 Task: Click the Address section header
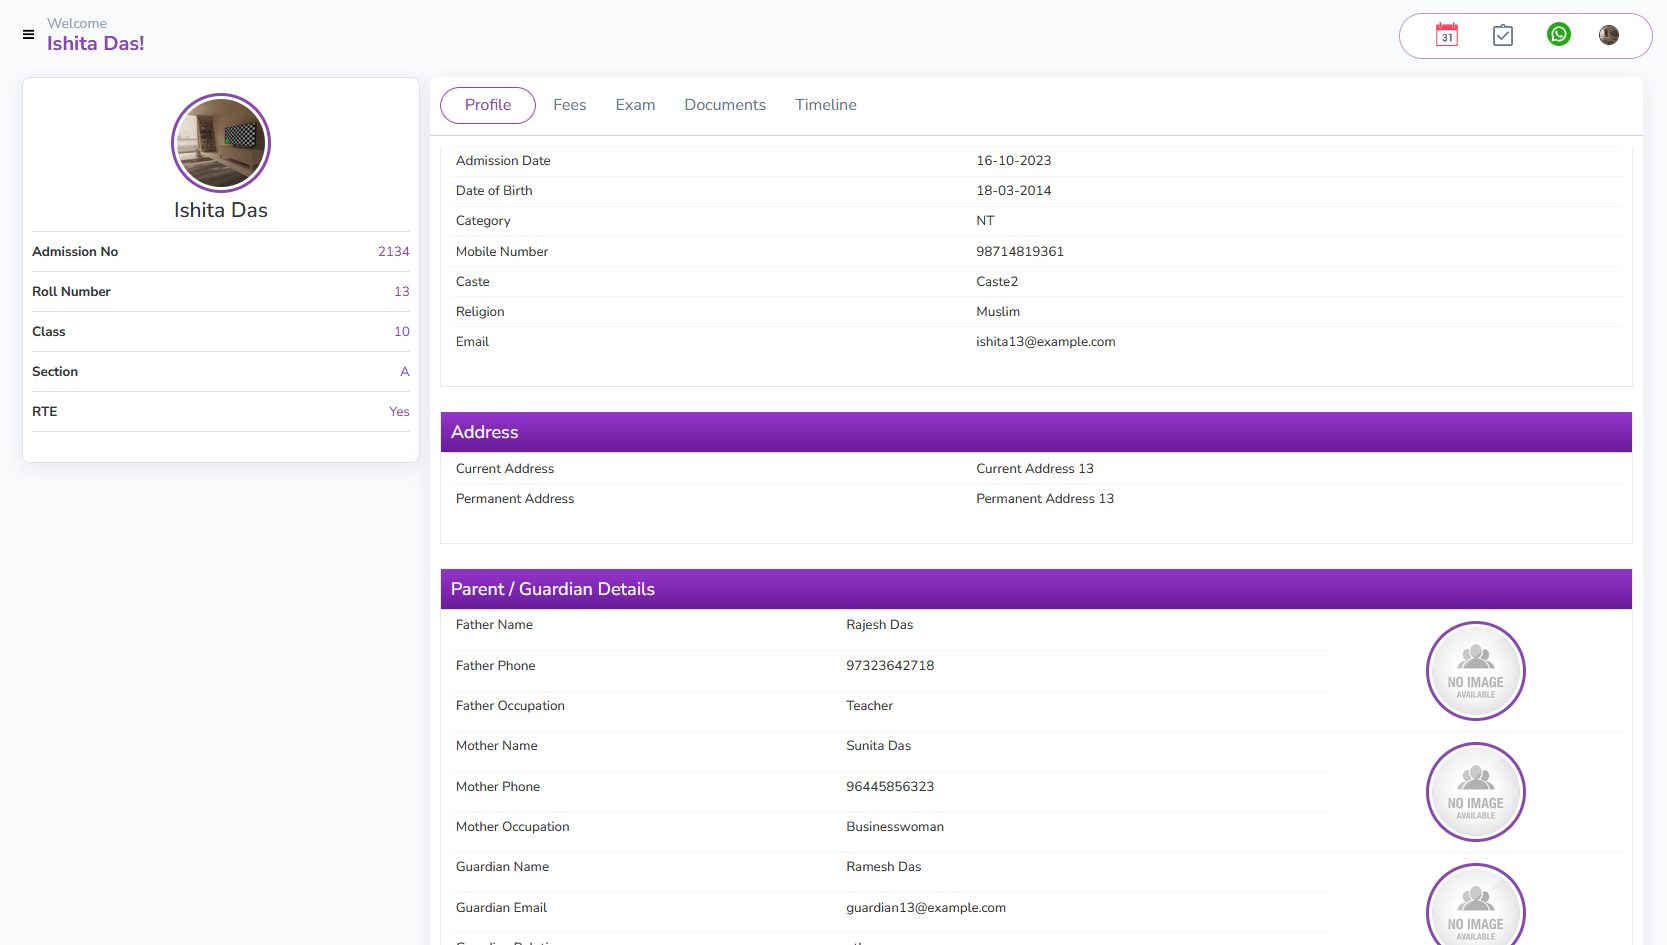pyautogui.click(x=485, y=432)
